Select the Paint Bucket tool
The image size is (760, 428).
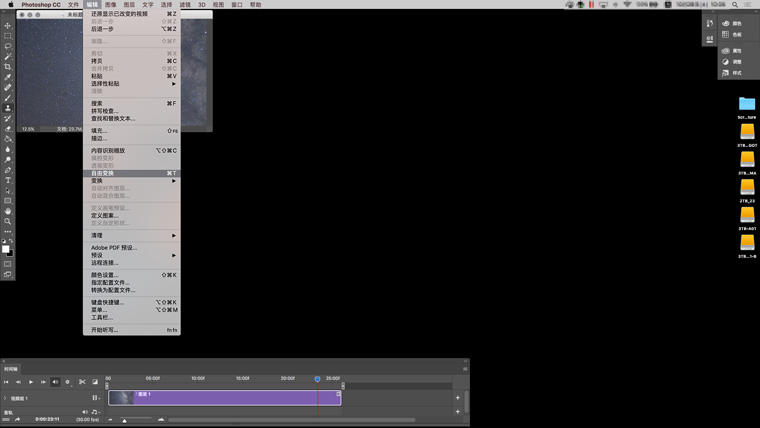8,139
